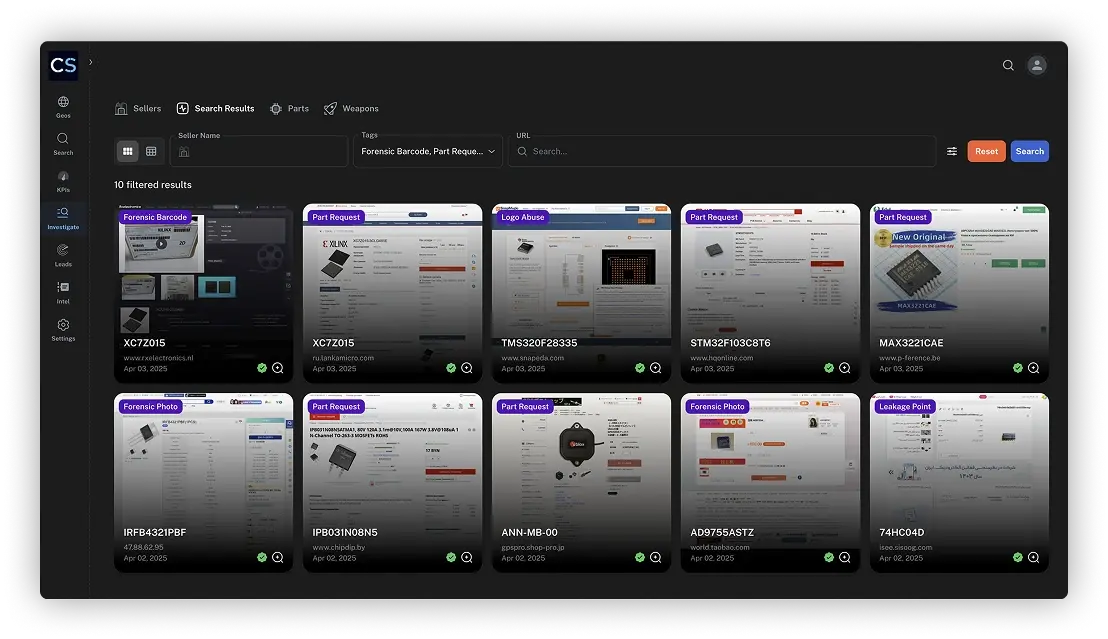Click green check on 74HC04D card
Viewport: 1108px width, 639px height.
pos(1018,558)
